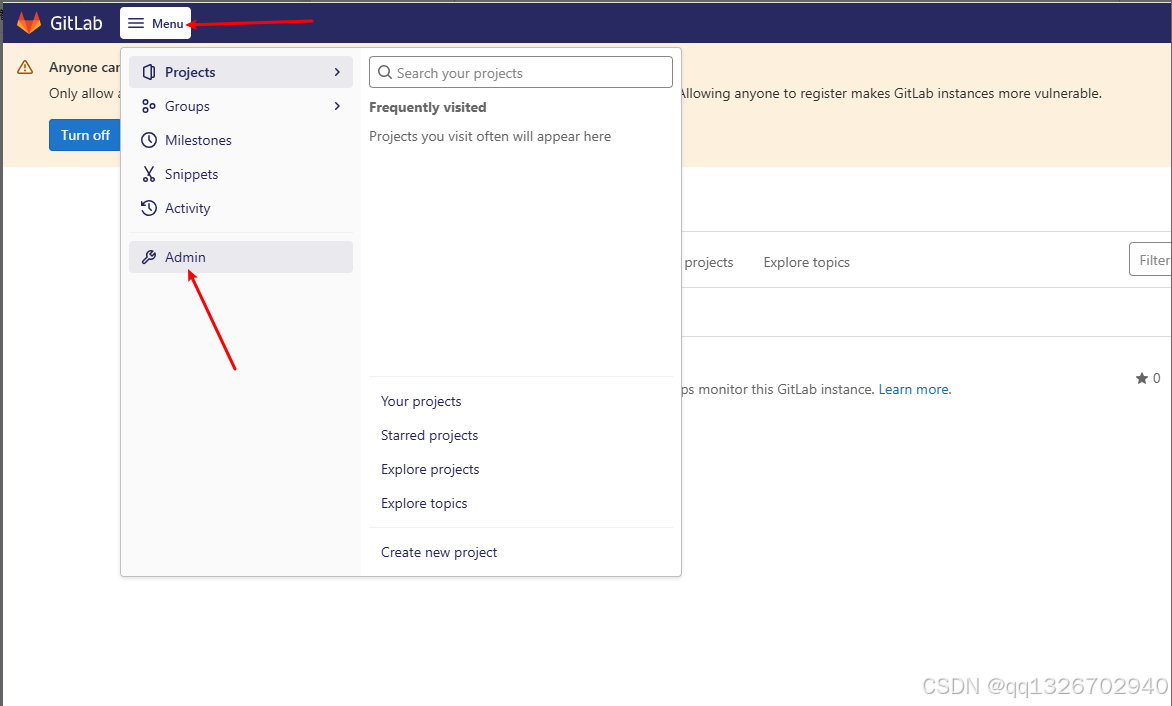Click the partially hidden projects tab on page
The image size is (1172, 706).
coord(709,262)
